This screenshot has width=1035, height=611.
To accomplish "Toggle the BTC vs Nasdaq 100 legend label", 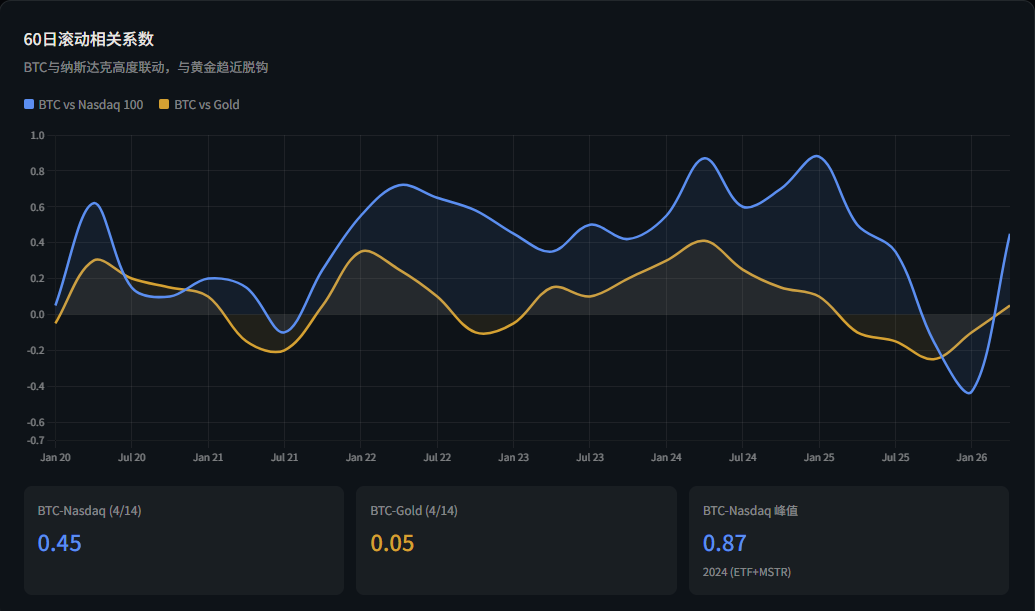I will click(90, 104).
